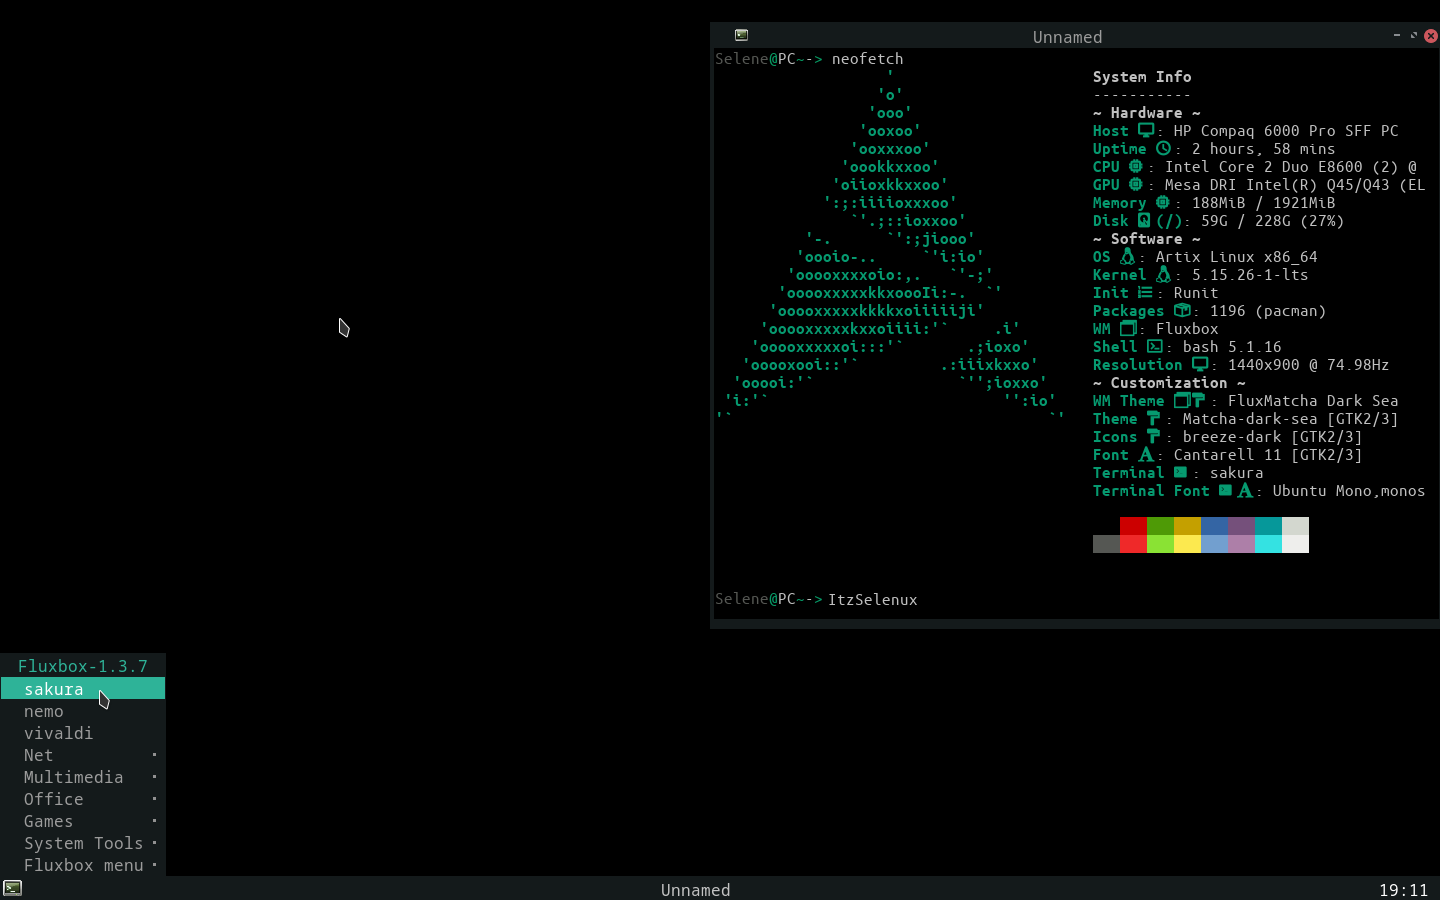Click terminal icon in bottom taskbar

(x=12, y=888)
